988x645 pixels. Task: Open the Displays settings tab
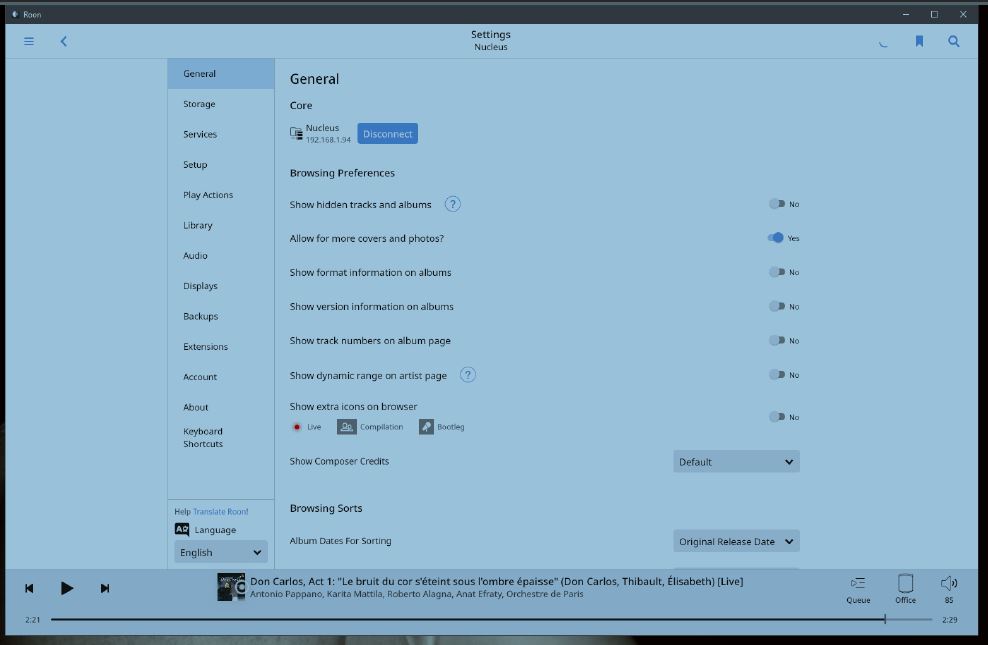[x=221, y=285]
